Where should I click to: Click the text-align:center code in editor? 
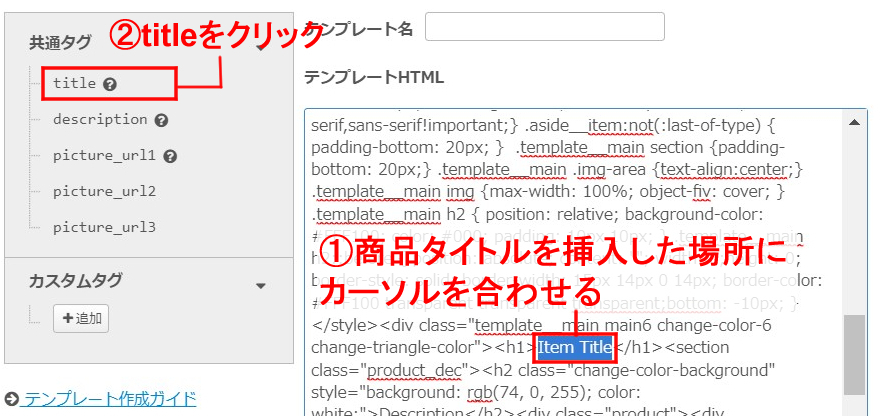726,170
